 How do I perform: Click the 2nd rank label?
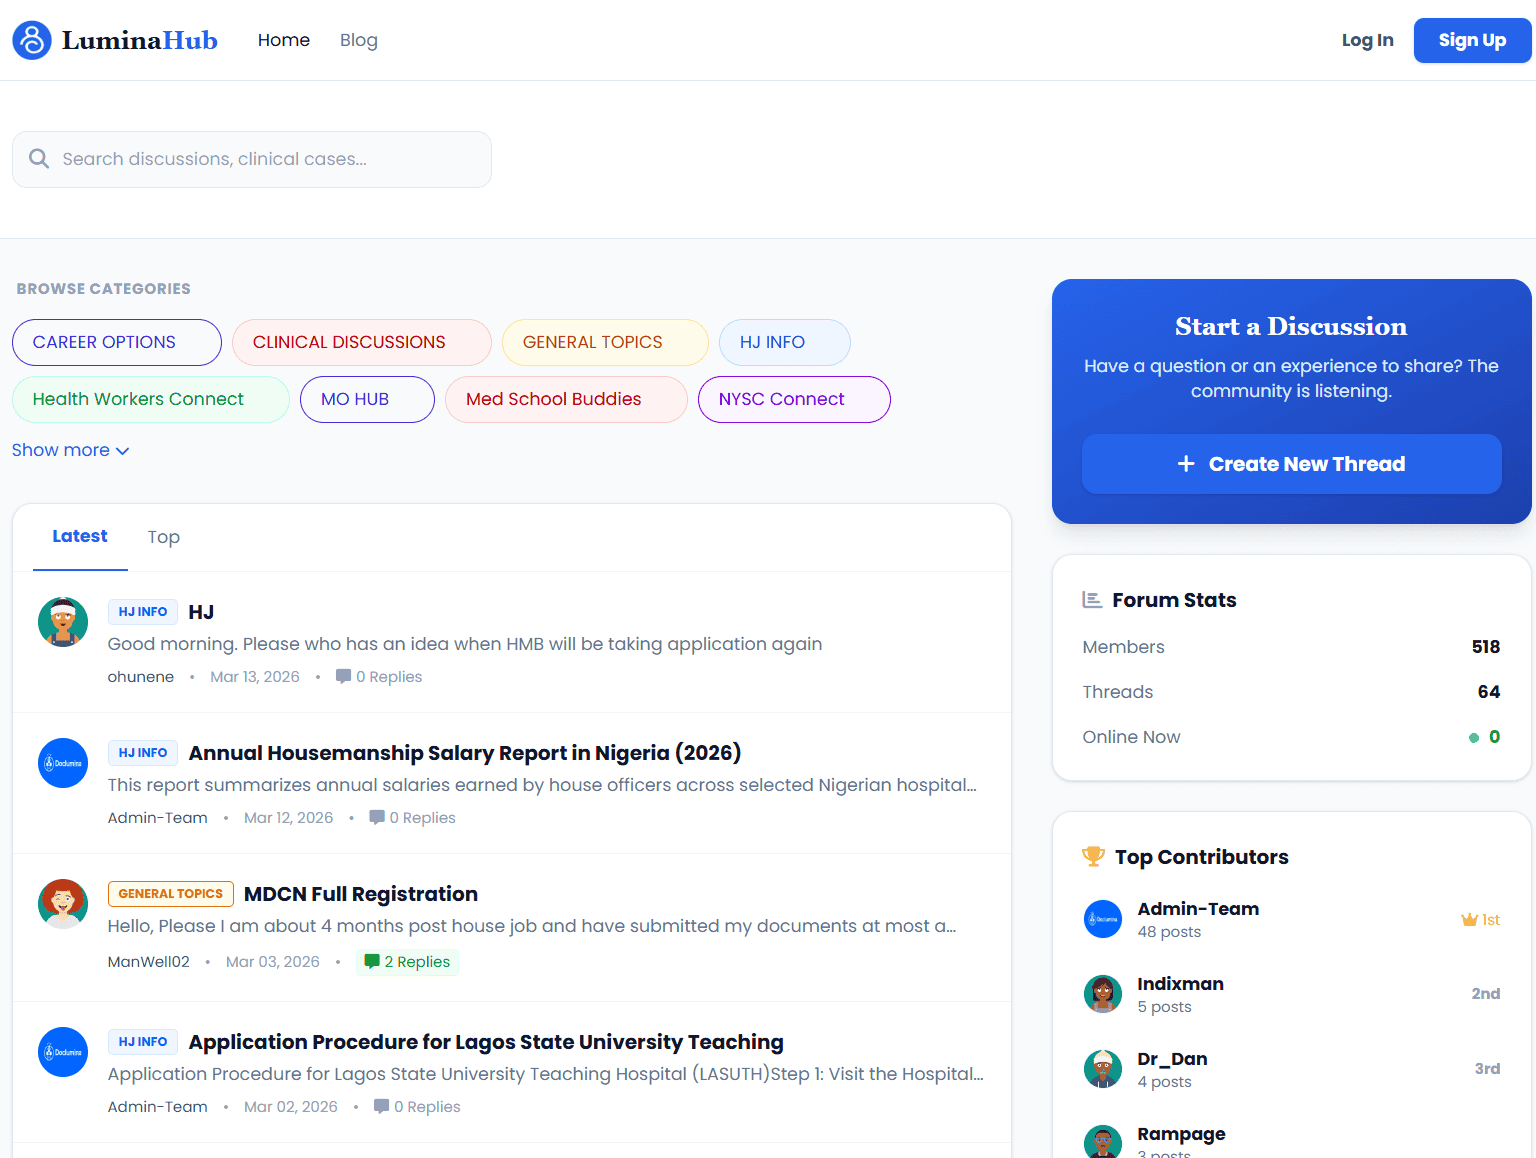[x=1486, y=994]
